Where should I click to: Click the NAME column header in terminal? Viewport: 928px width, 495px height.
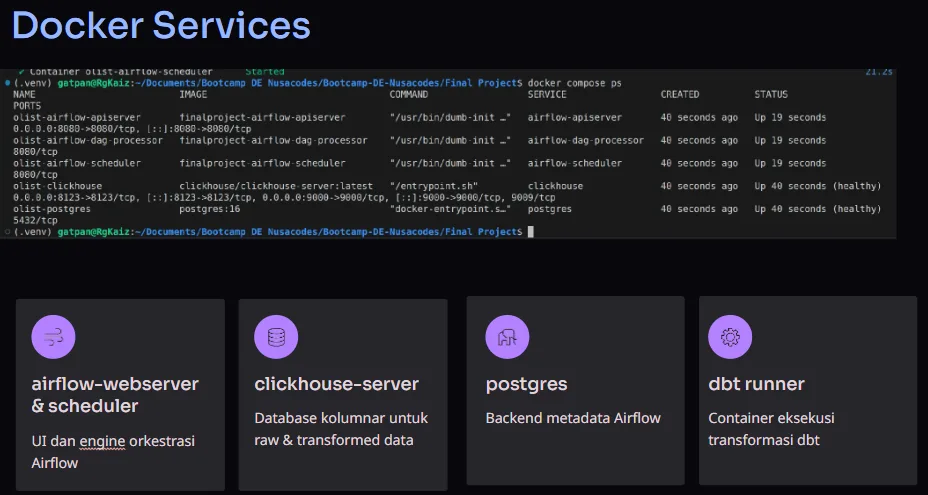click(24, 94)
